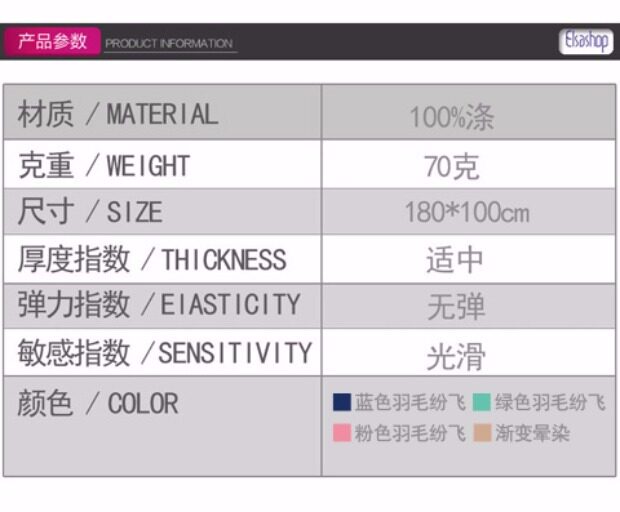Click the 材质 / MATERIAL row label
620x512 pixels.
pyautogui.click(x=117, y=114)
